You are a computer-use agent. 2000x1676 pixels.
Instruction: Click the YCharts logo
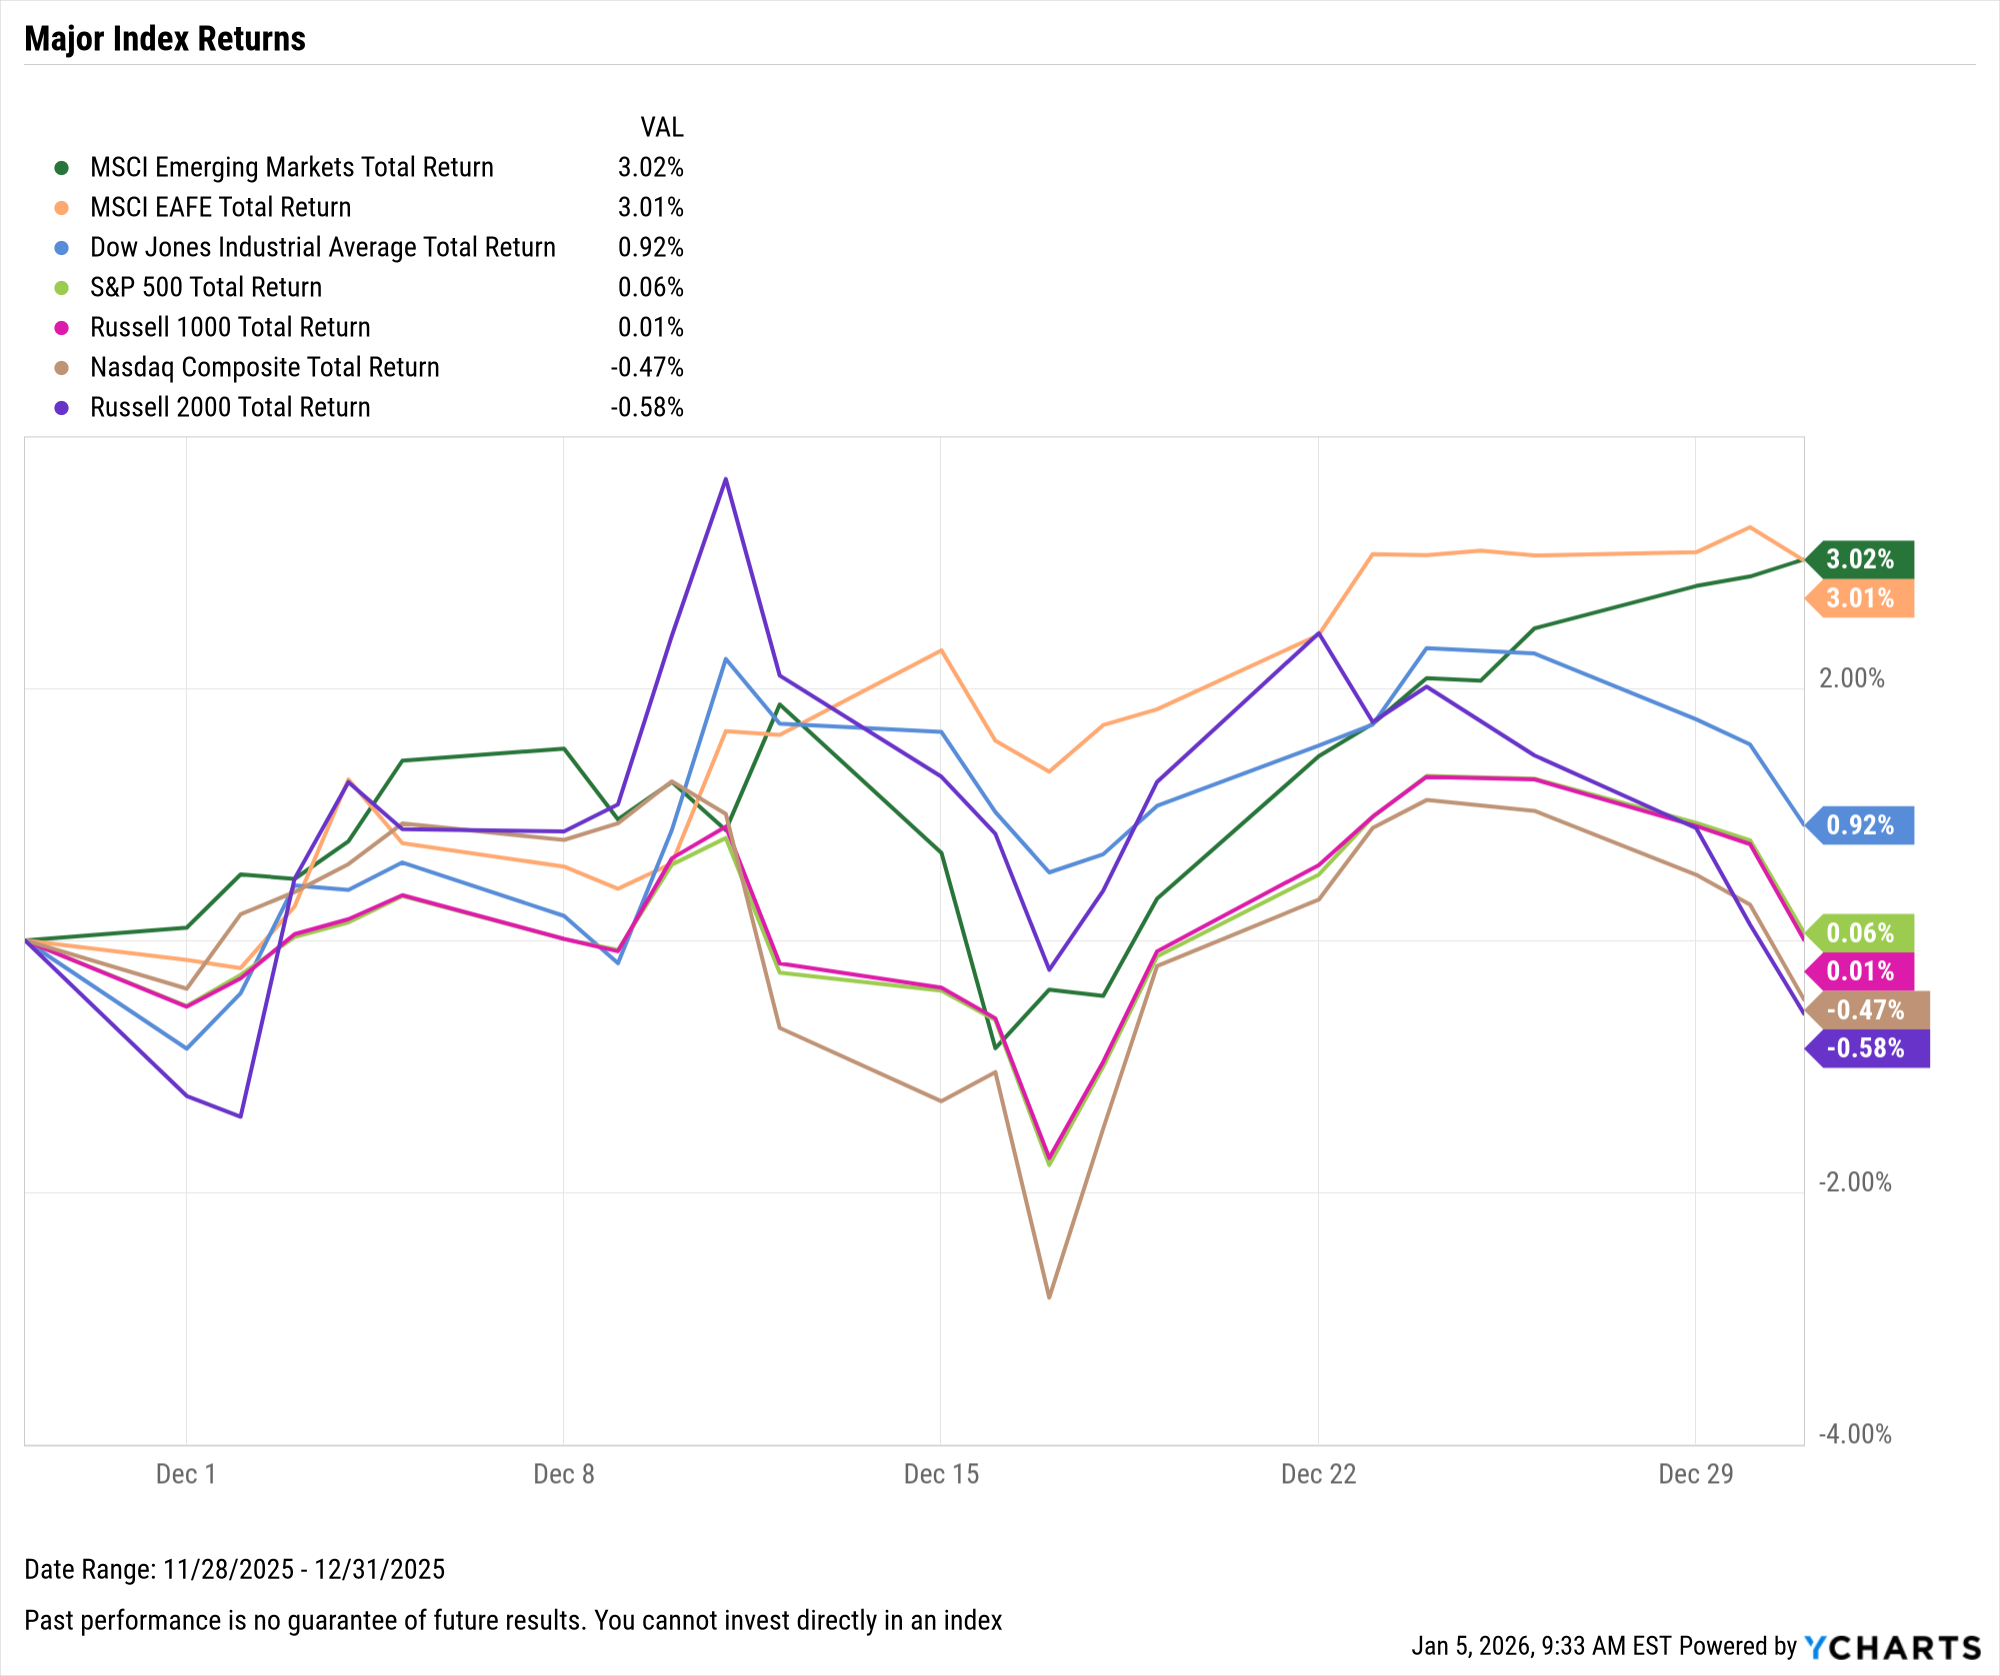click(x=1892, y=1647)
